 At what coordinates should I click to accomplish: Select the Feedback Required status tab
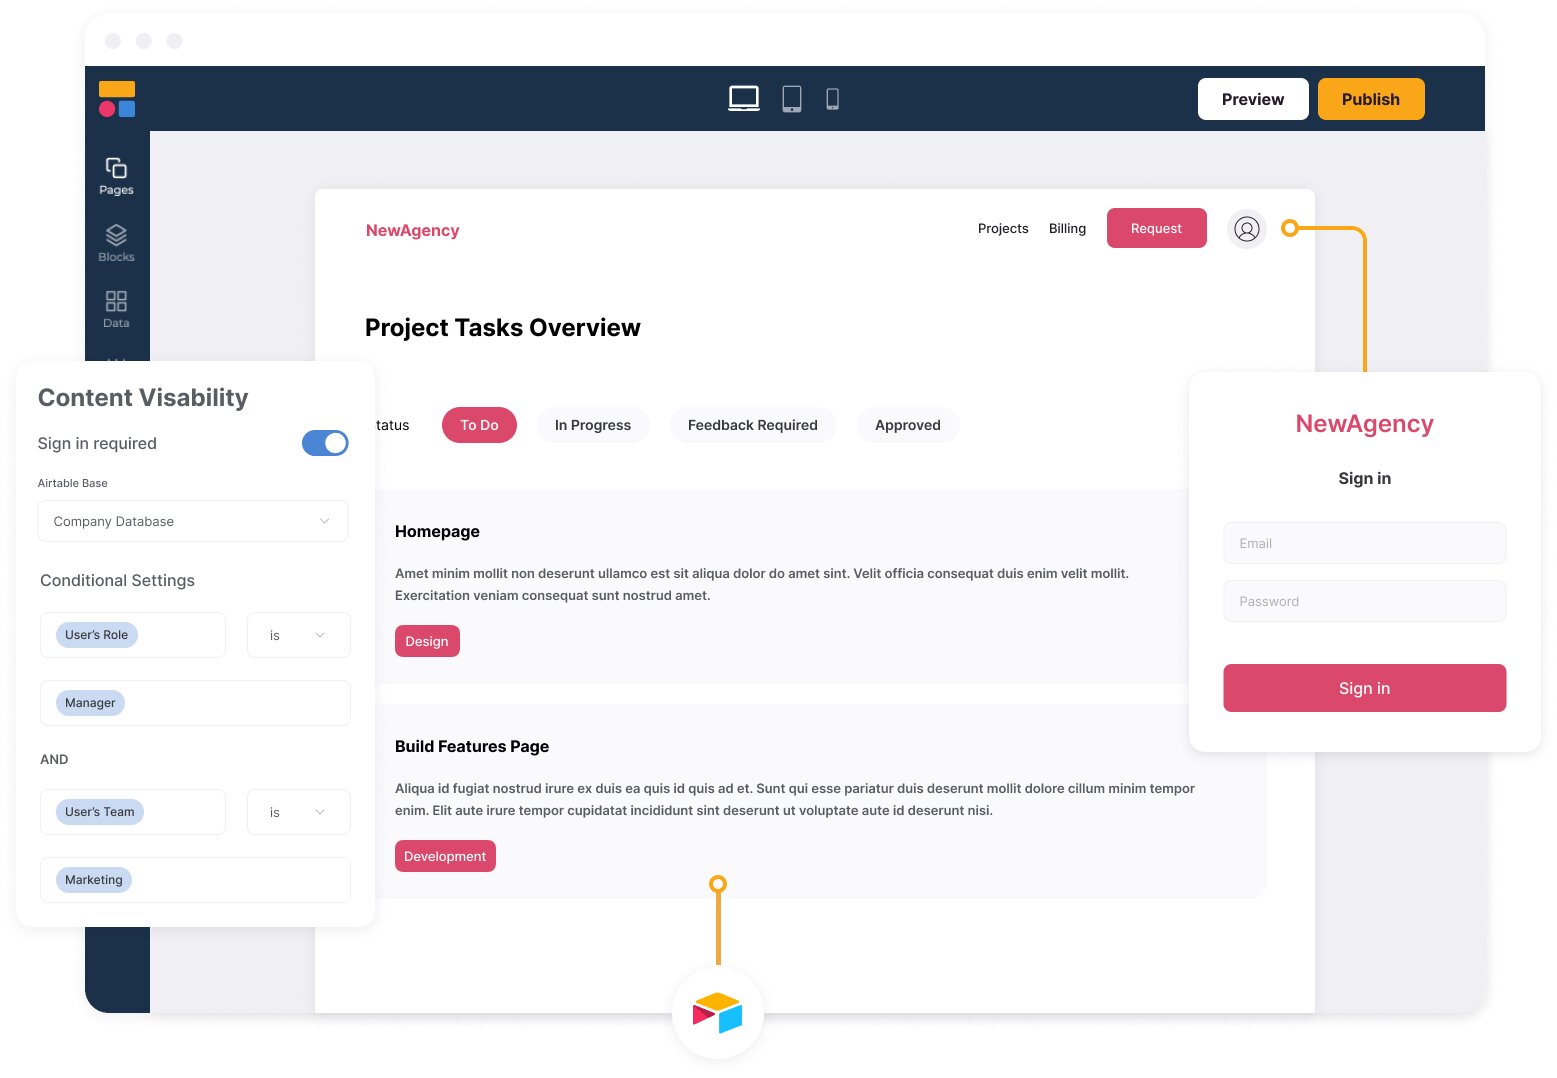pyautogui.click(x=753, y=425)
